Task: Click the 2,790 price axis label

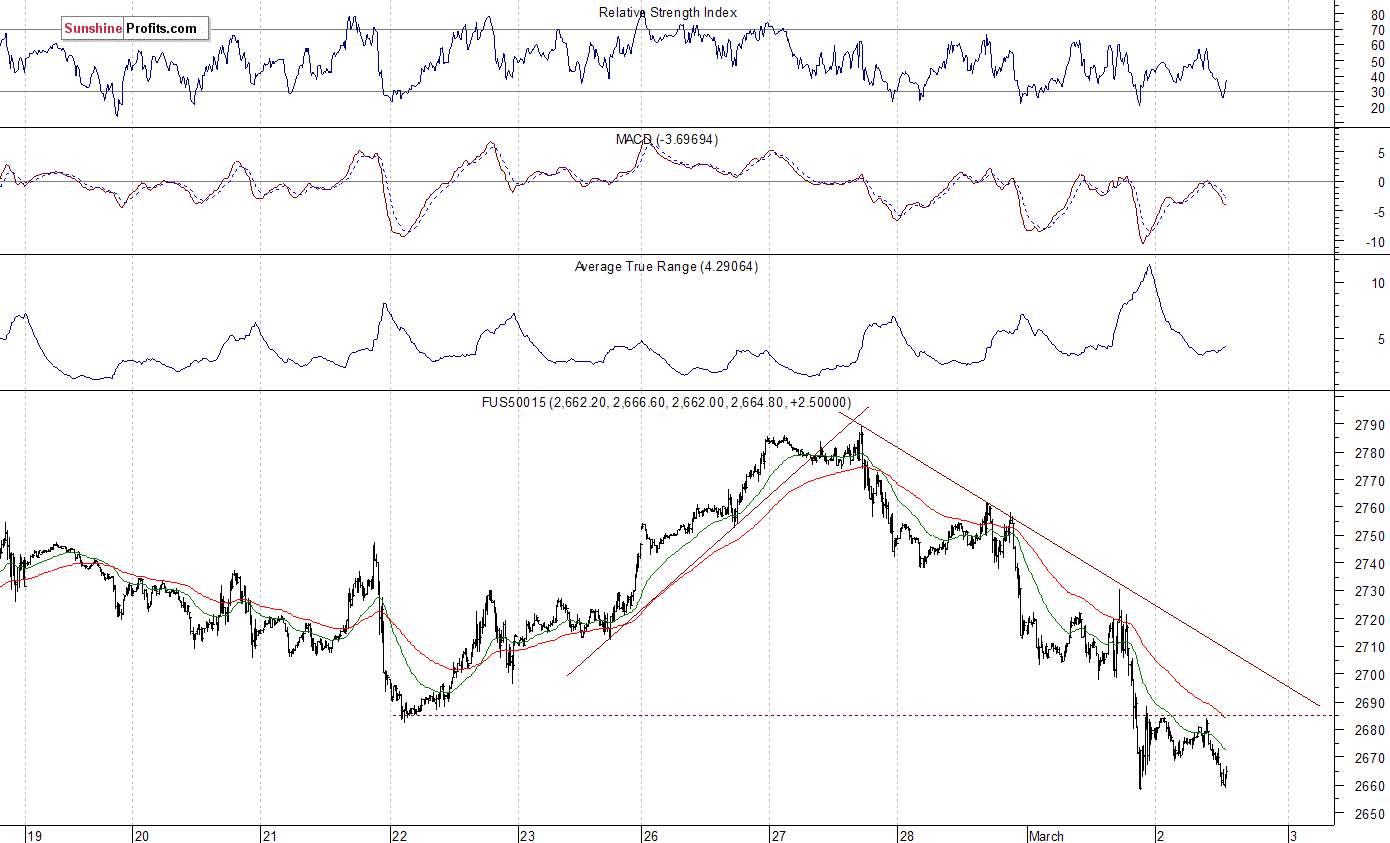Action: pos(1369,425)
